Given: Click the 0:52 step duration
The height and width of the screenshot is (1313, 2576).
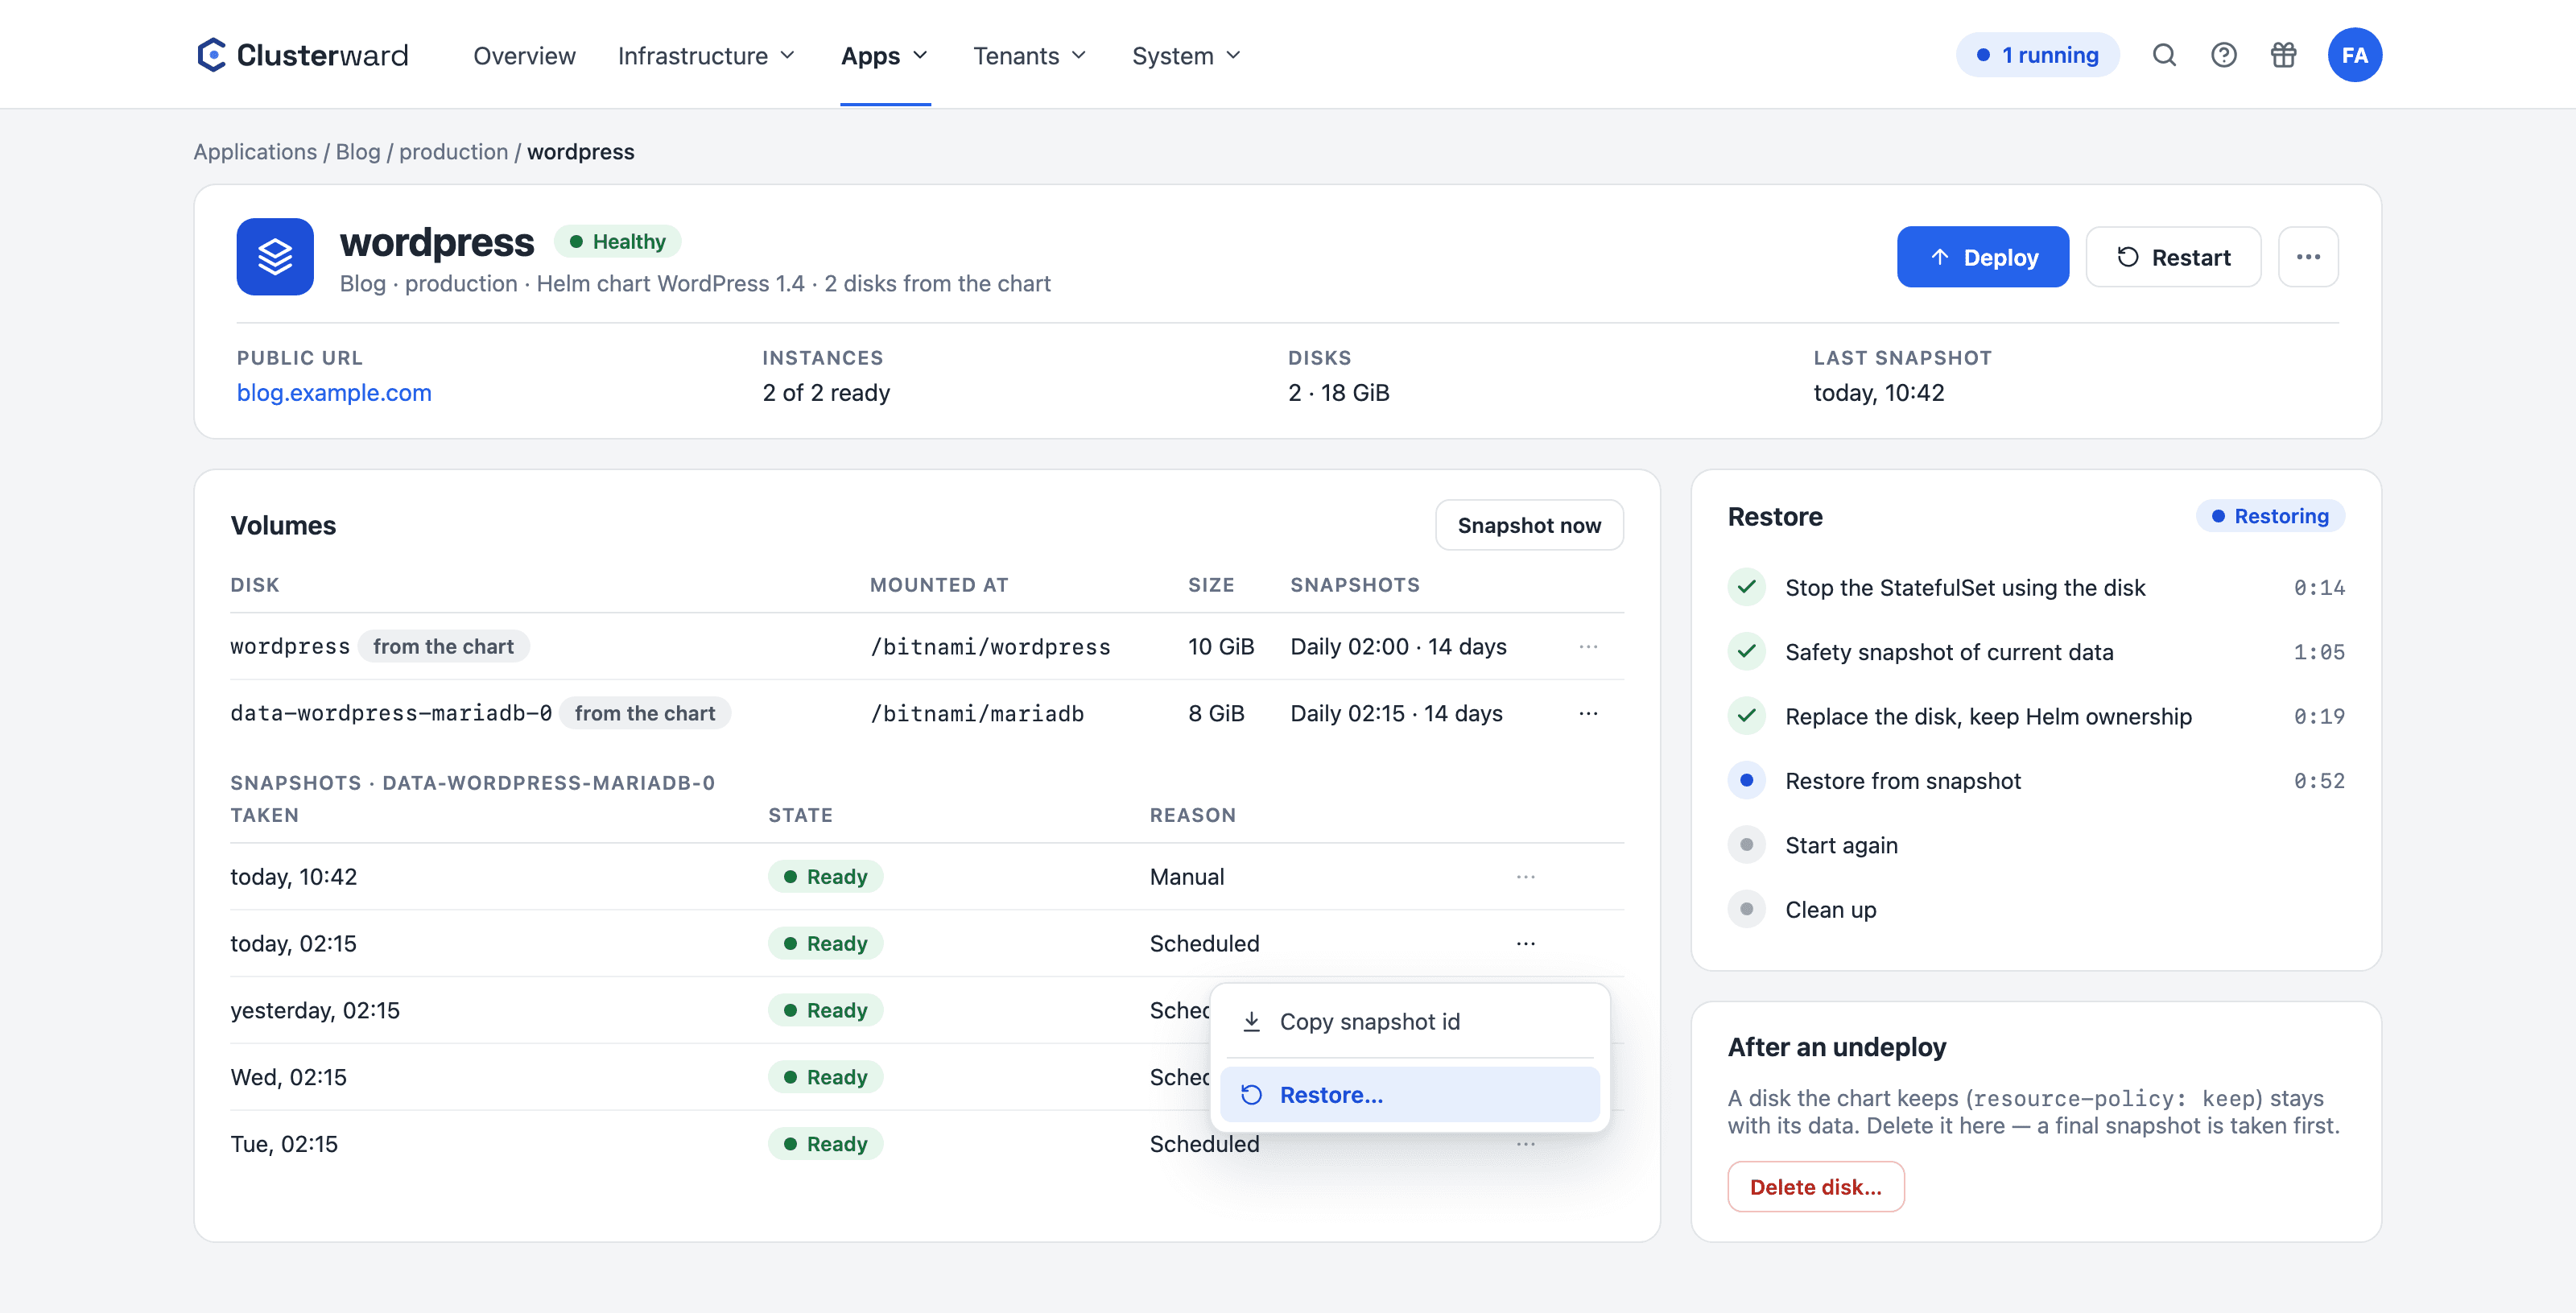Looking at the screenshot, I should click(2318, 781).
